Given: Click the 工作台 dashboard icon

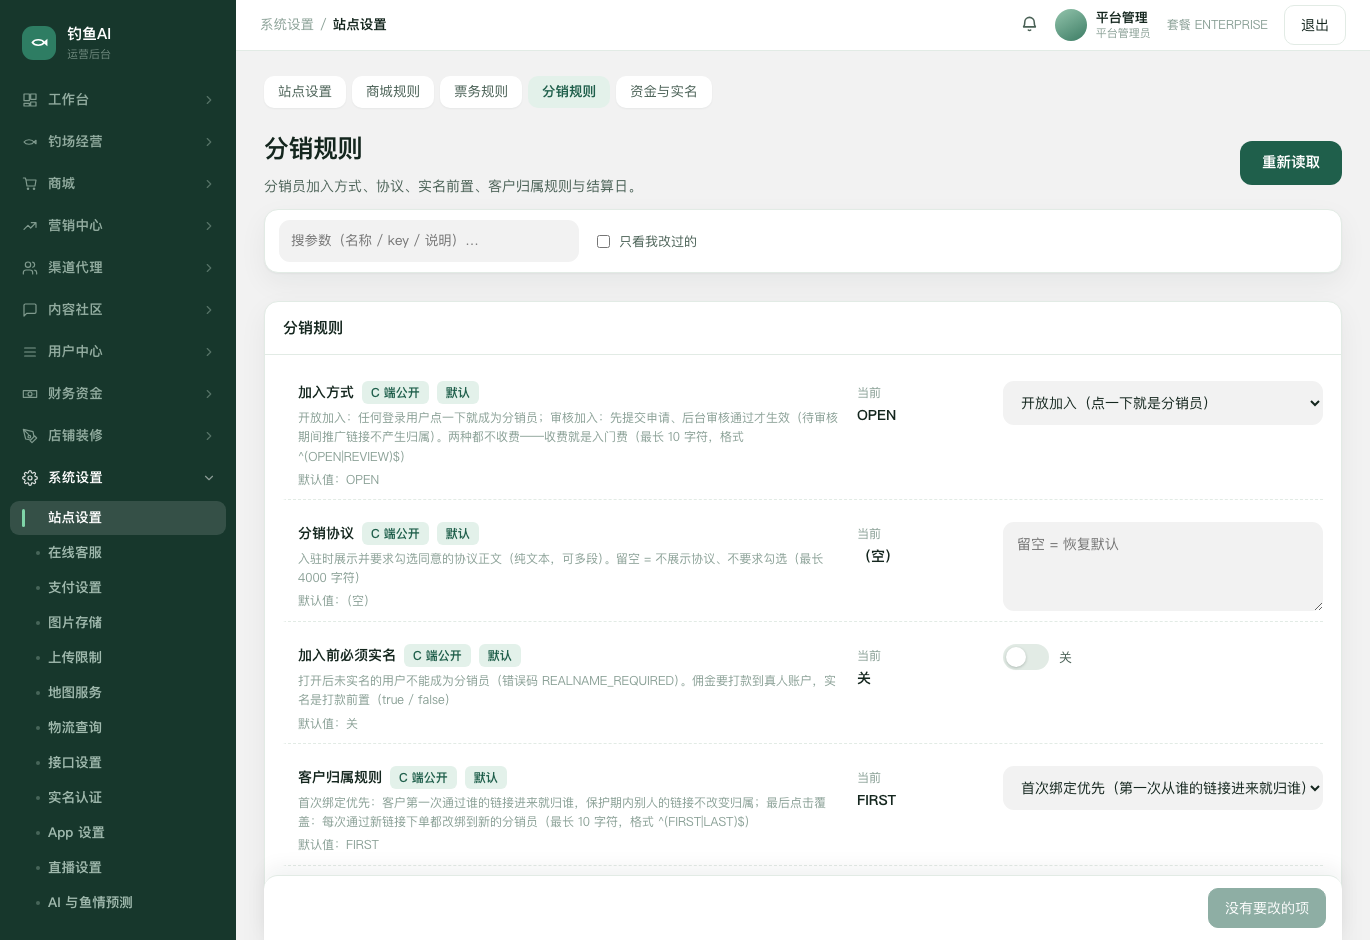Looking at the screenshot, I should [30, 100].
